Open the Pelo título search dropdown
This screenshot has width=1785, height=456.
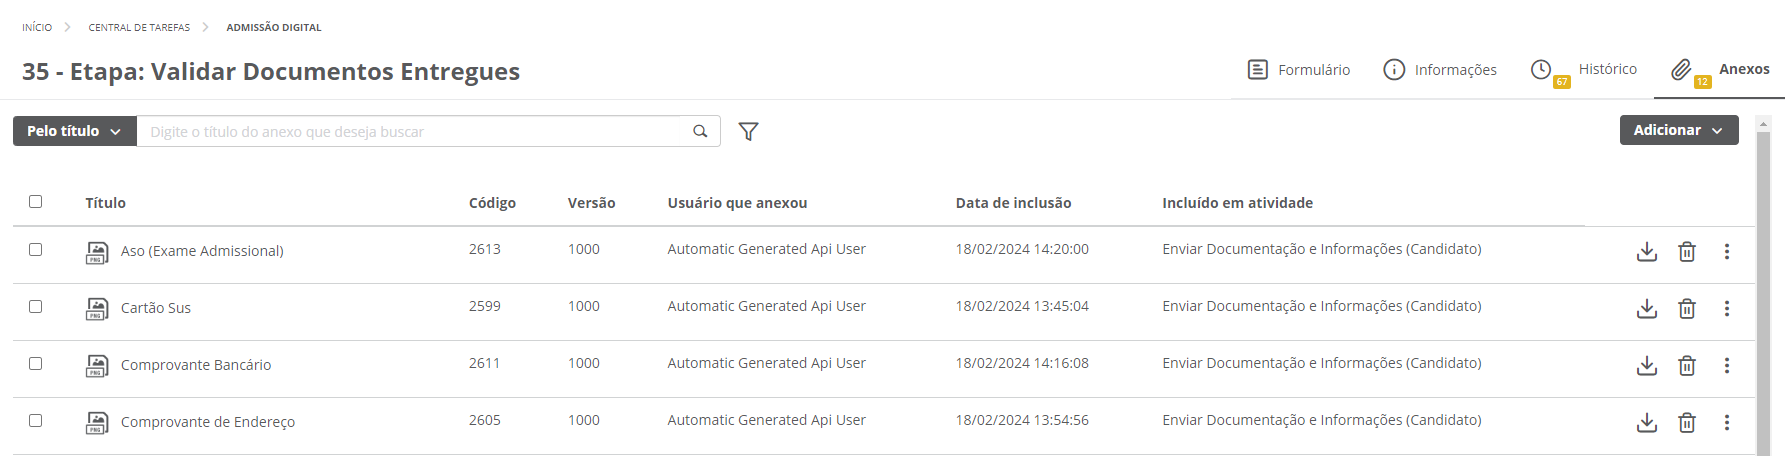(74, 131)
